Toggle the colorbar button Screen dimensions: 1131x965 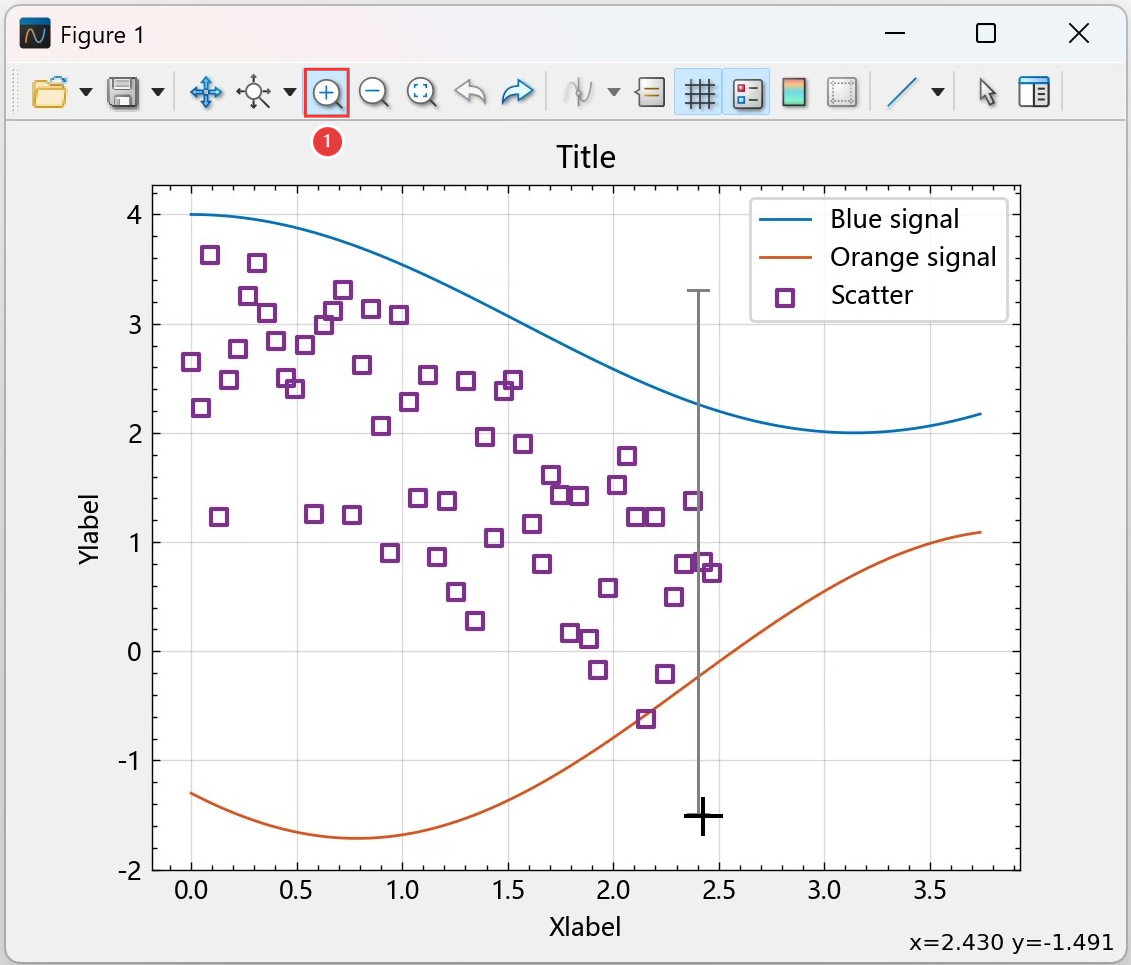(794, 93)
